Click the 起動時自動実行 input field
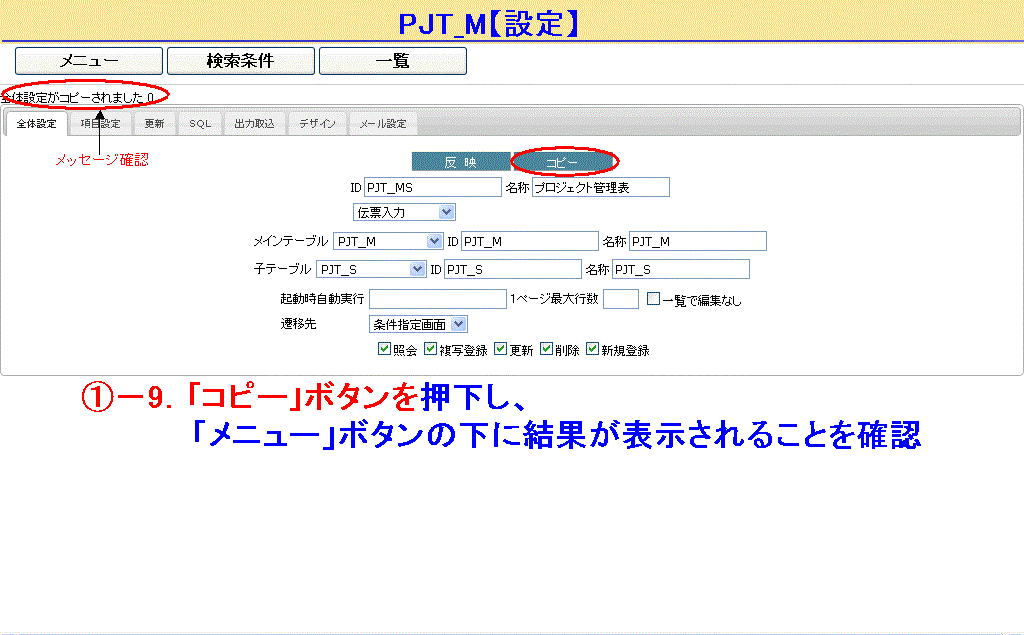 coord(438,299)
